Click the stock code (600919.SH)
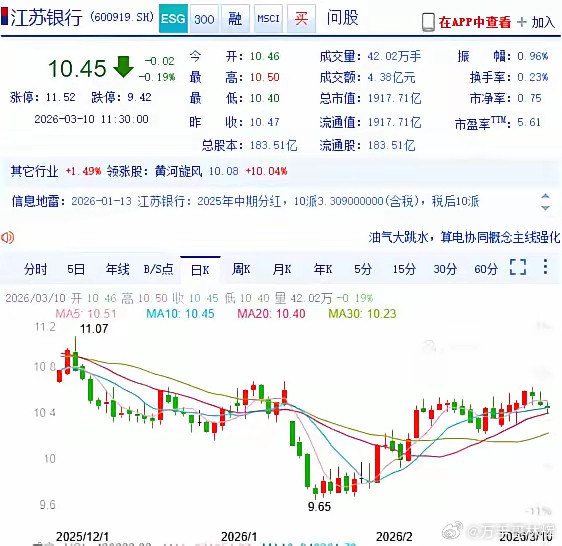562x546 pixels. pos(122,17)
